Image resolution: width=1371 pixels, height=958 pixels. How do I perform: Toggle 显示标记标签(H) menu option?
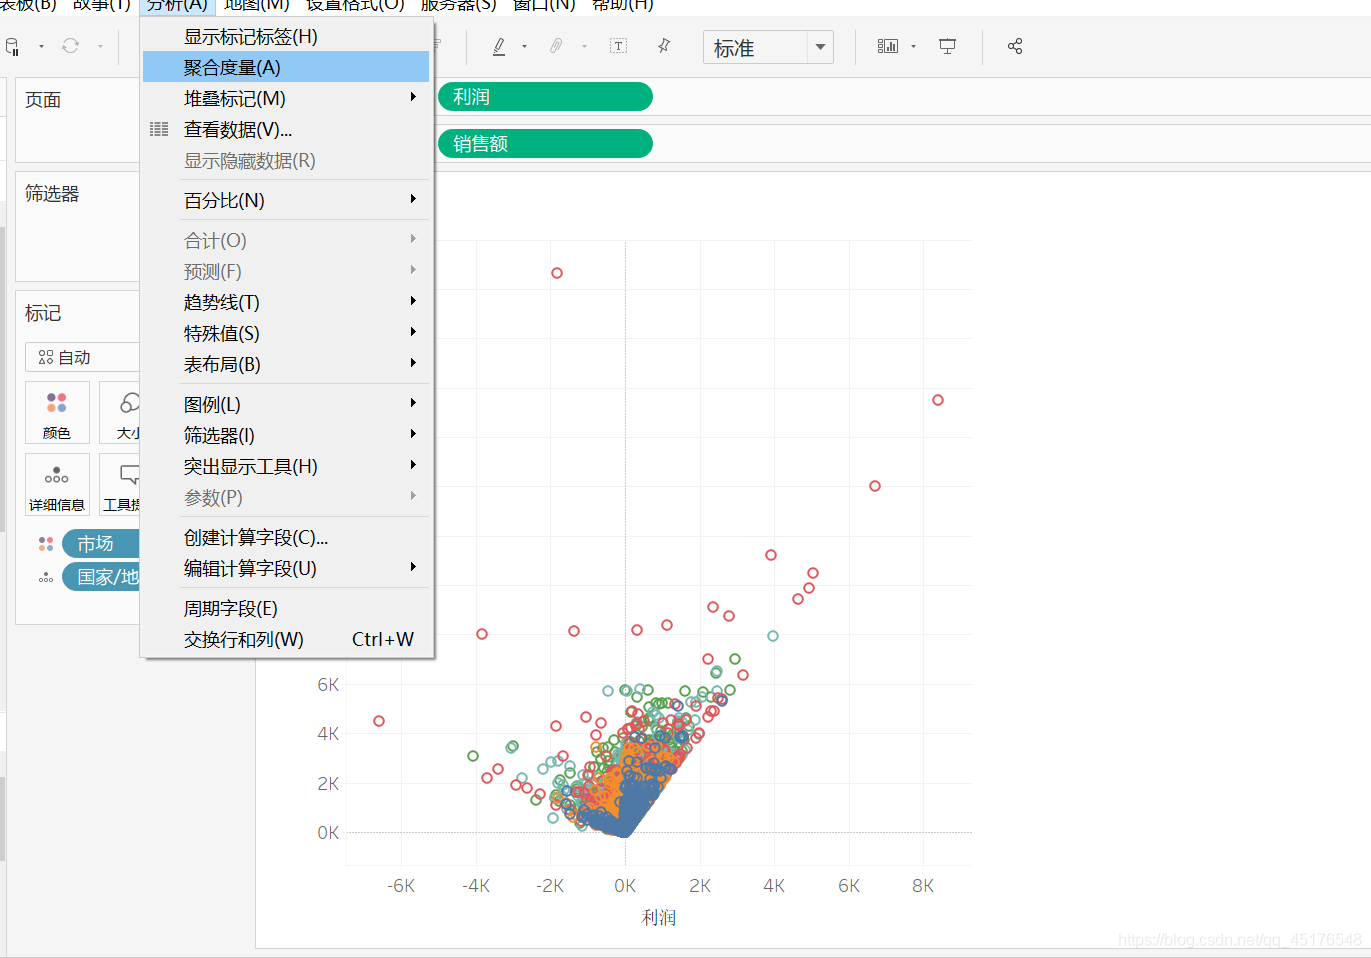coord(286,36)
